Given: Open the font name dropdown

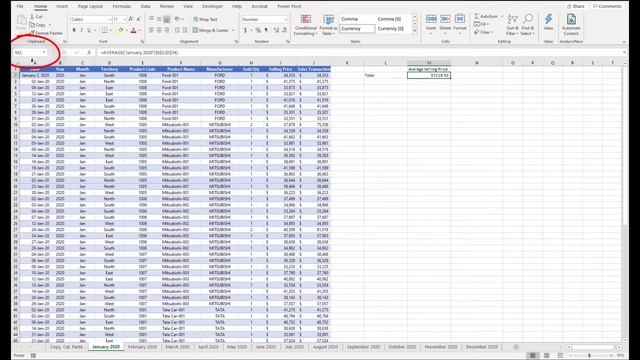Looking at the screenshot, I should point(109,19).
